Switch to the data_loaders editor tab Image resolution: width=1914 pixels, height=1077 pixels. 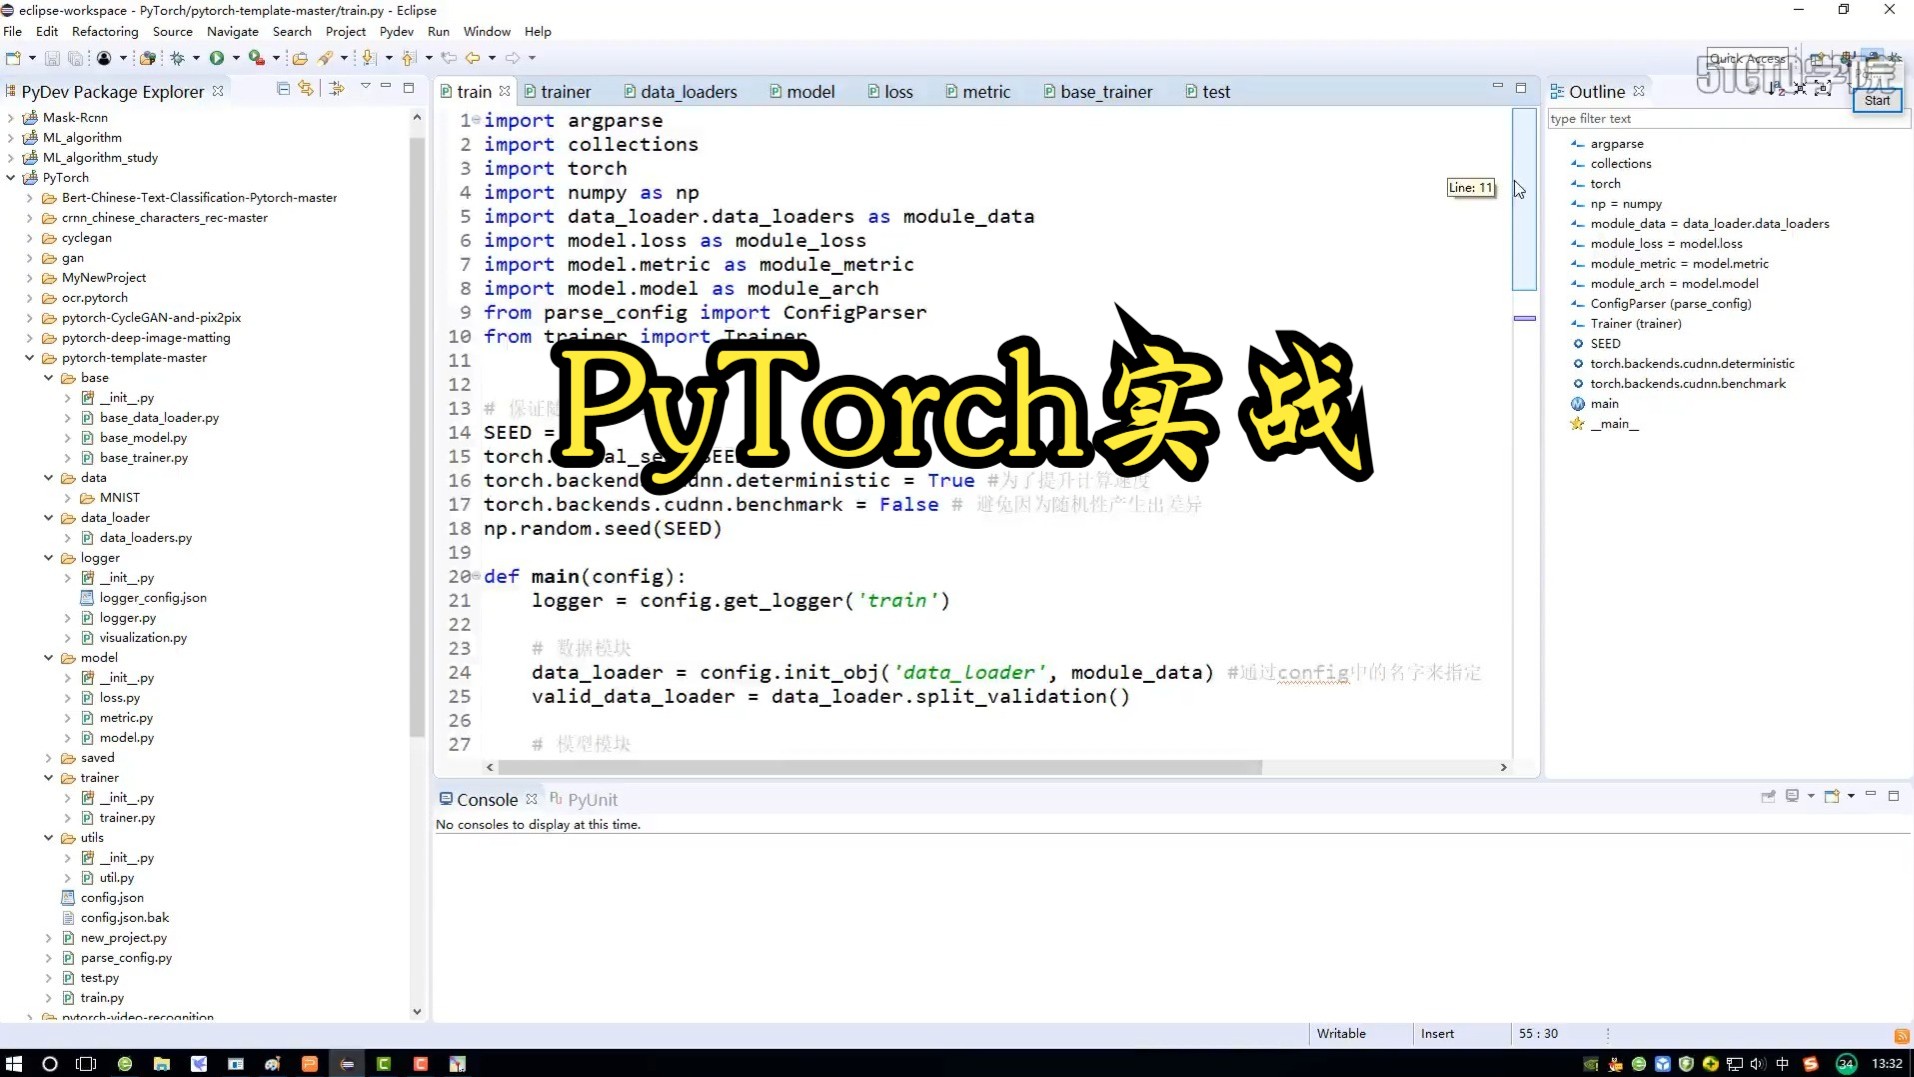(680, 92)
